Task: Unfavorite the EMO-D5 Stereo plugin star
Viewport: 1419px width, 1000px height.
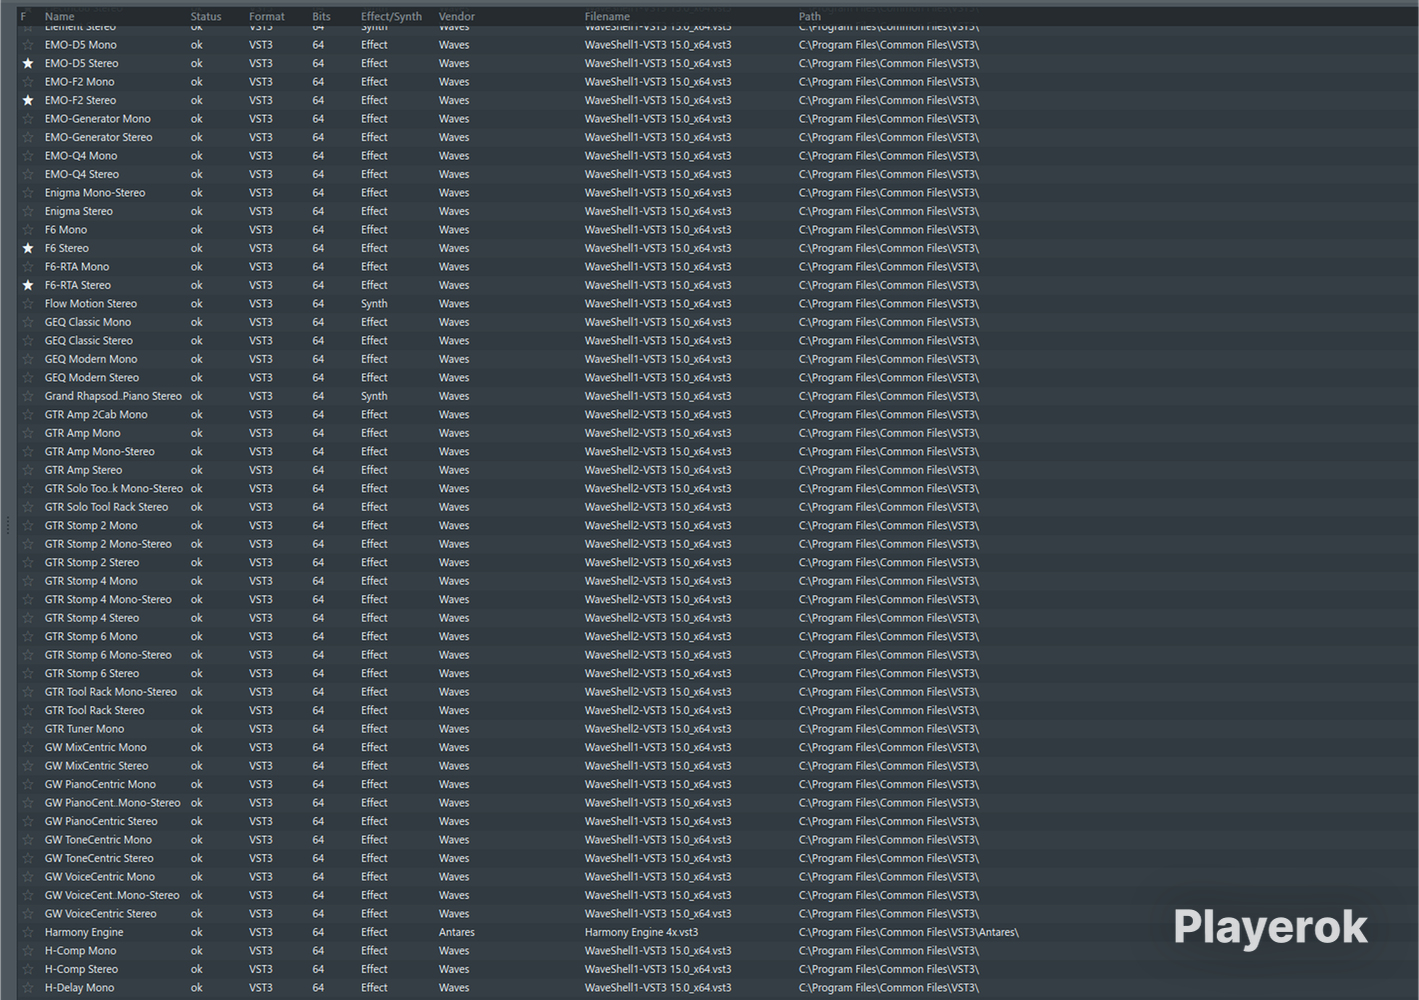Action: (x=28, y=63)
